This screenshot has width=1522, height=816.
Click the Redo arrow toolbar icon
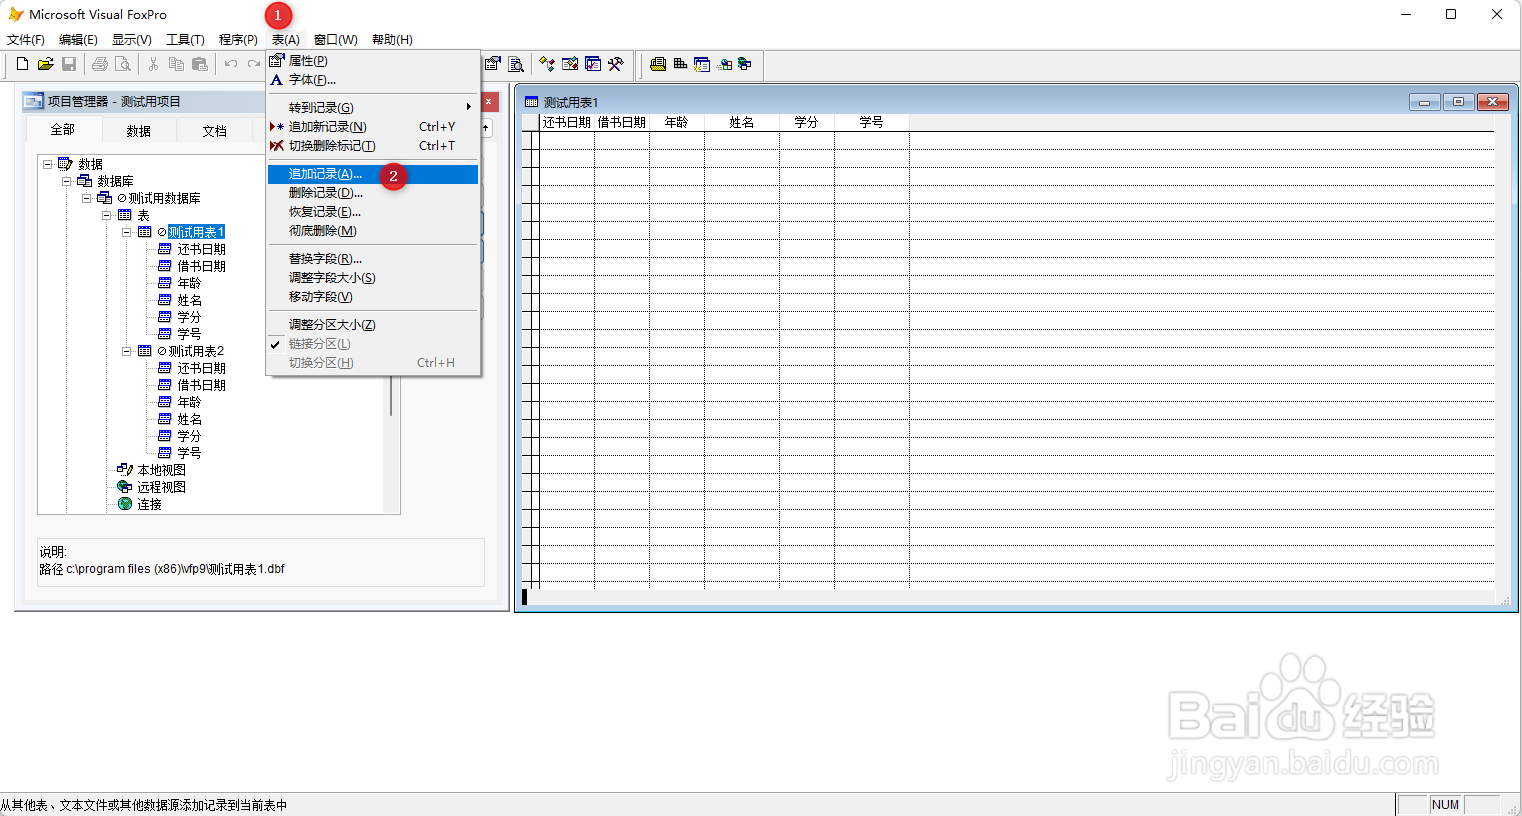click(x=254, y=64)
